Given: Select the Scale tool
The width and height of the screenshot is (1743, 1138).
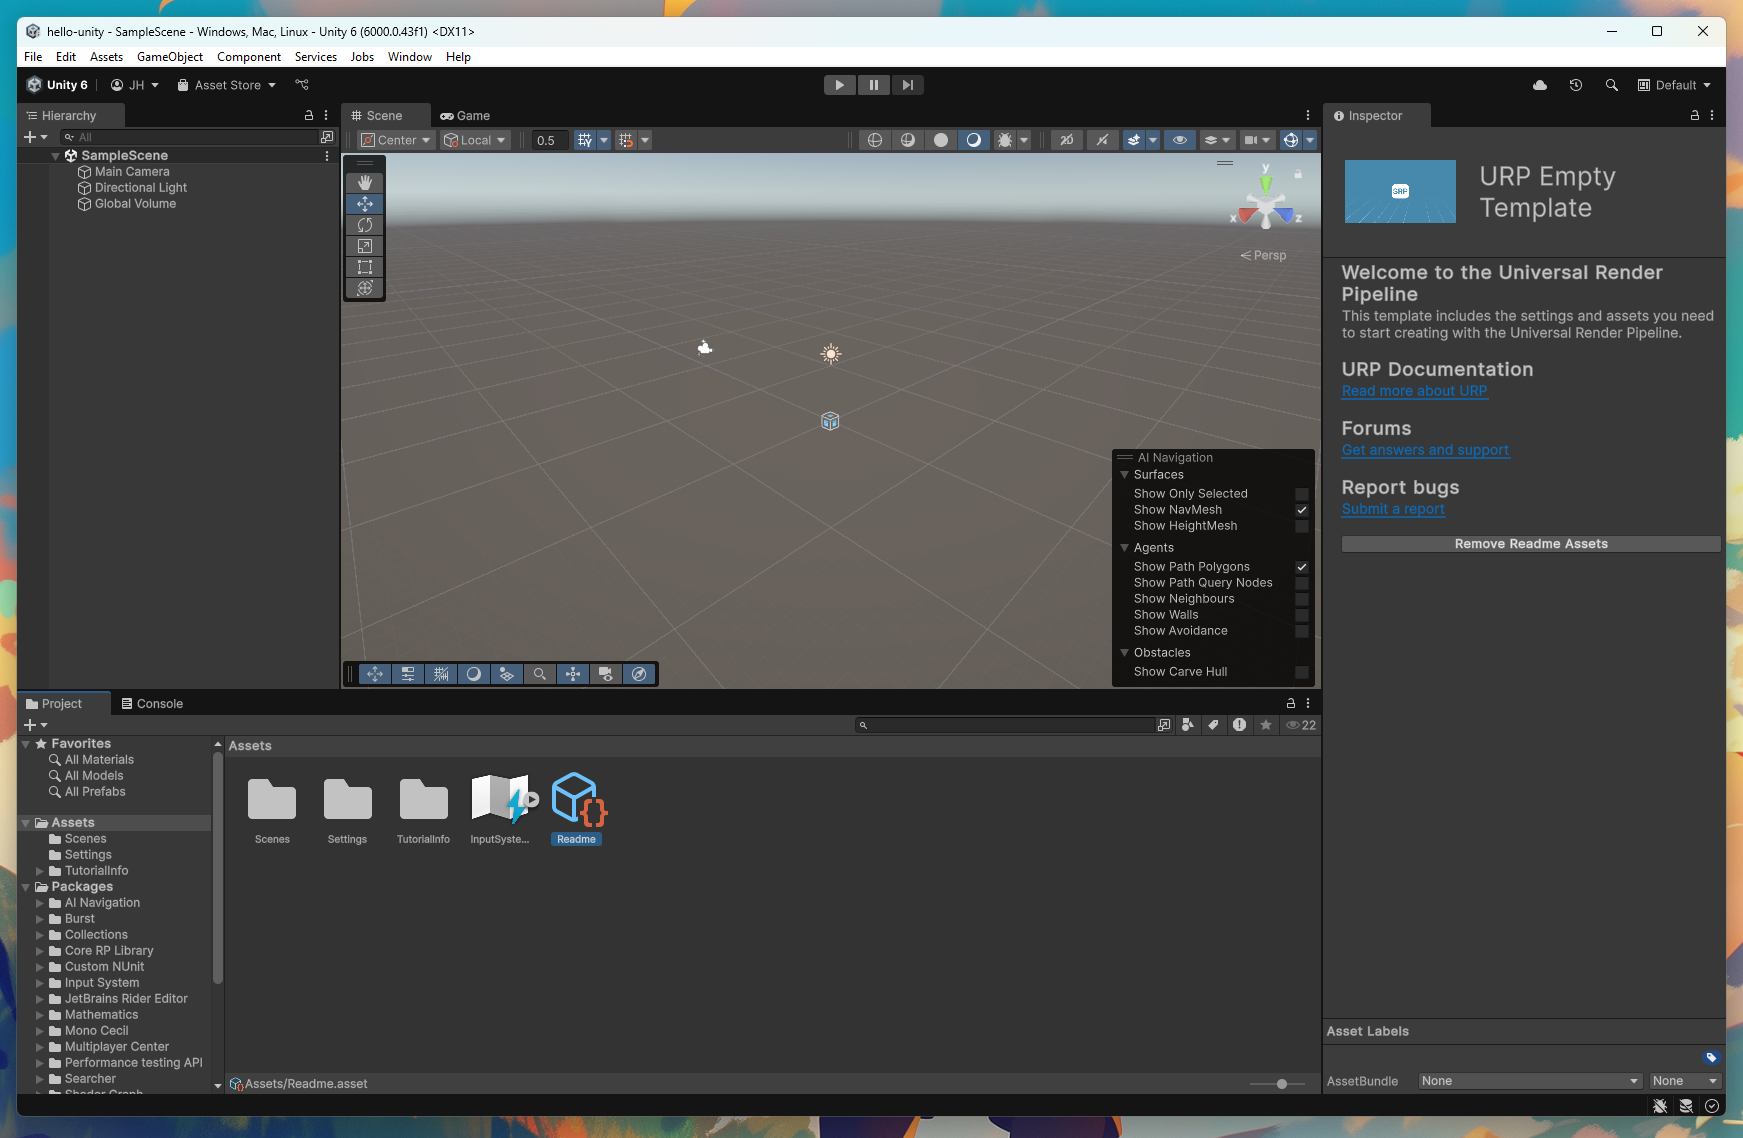Looking at the screenshot, I should [x=365, y=246].
